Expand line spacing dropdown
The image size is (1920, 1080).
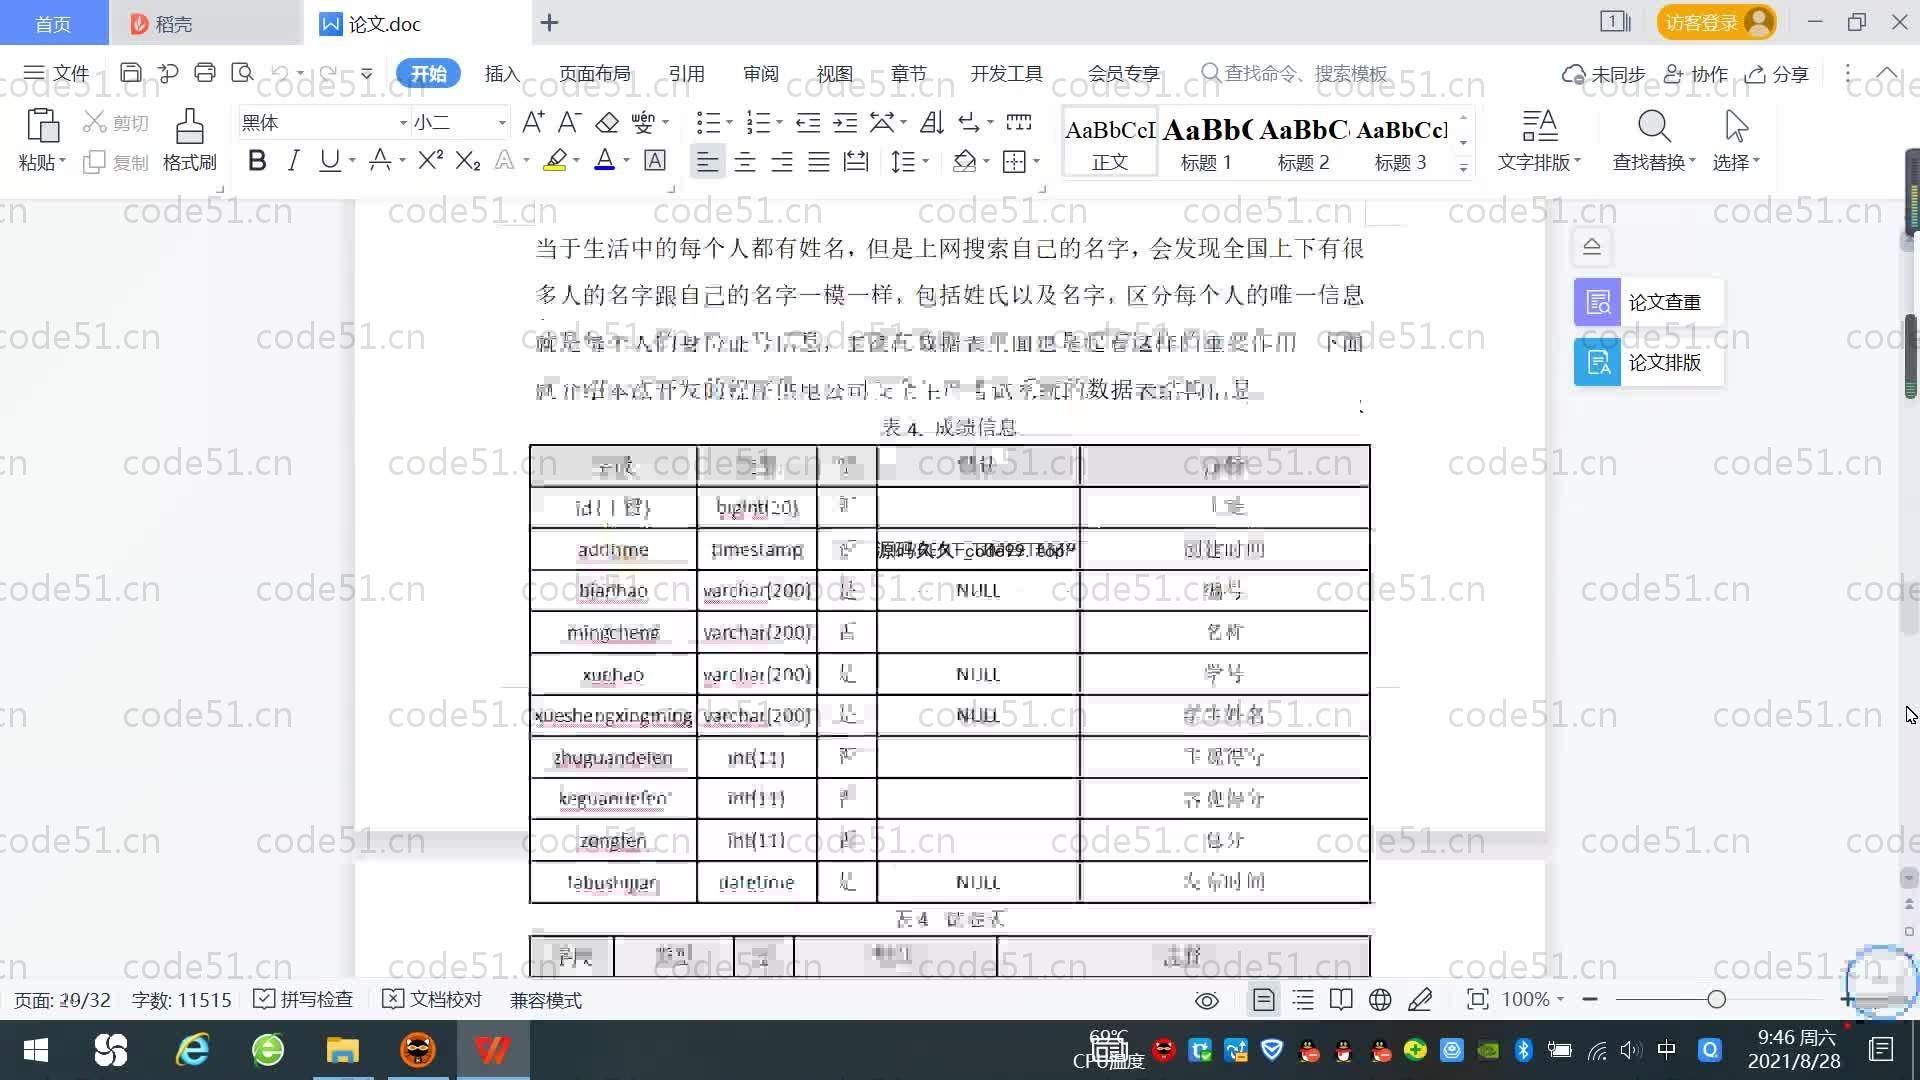[926, 161]
